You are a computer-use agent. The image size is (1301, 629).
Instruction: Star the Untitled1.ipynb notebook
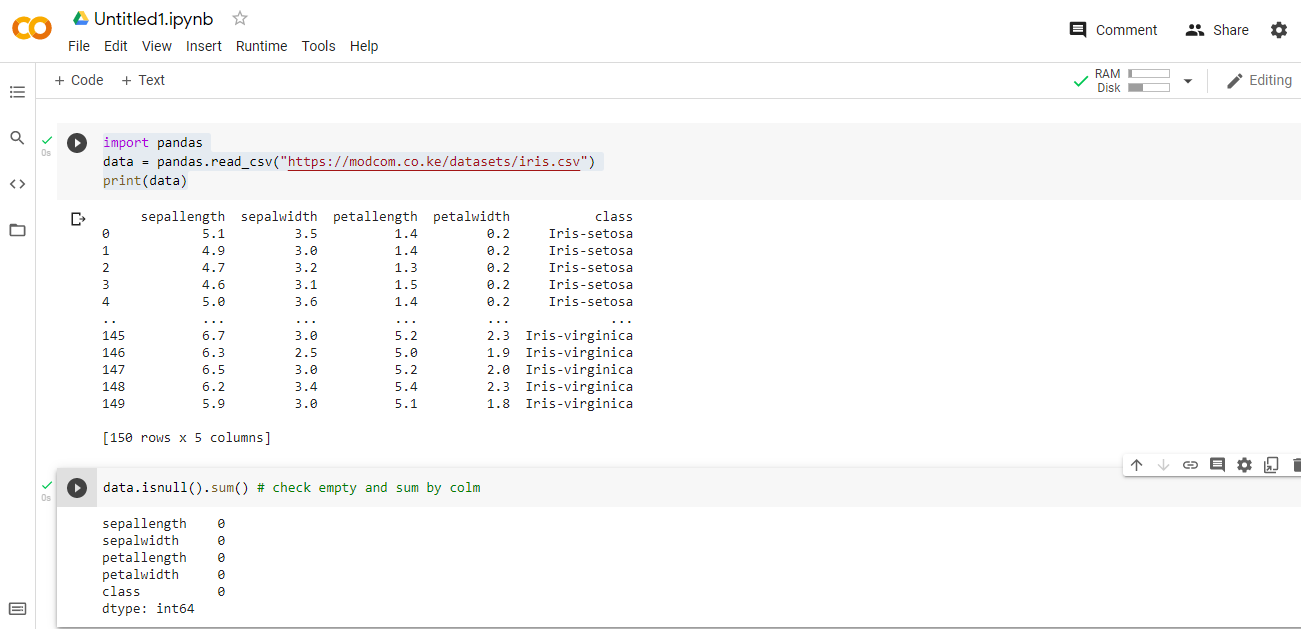point(238,17)
